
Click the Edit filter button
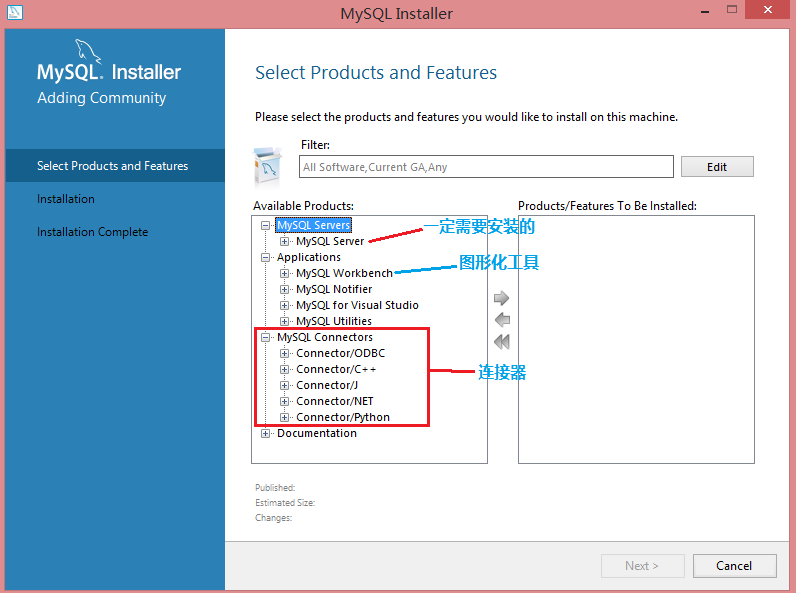pos(717,167)
